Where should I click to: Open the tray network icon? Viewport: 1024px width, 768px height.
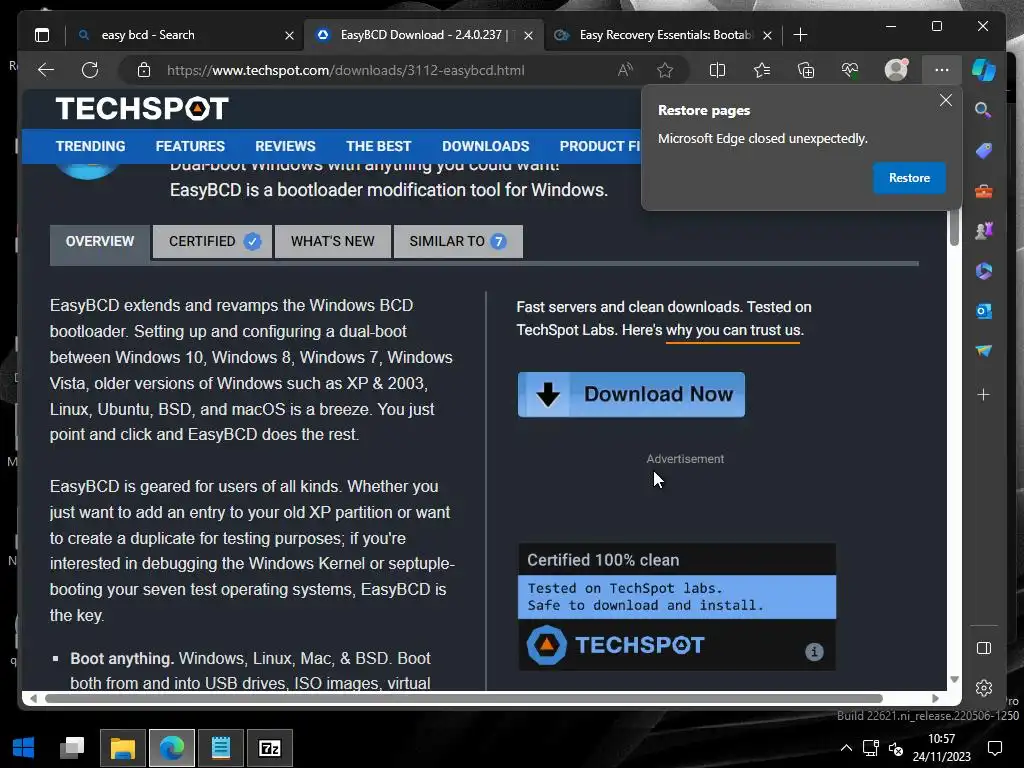point(871,748)
